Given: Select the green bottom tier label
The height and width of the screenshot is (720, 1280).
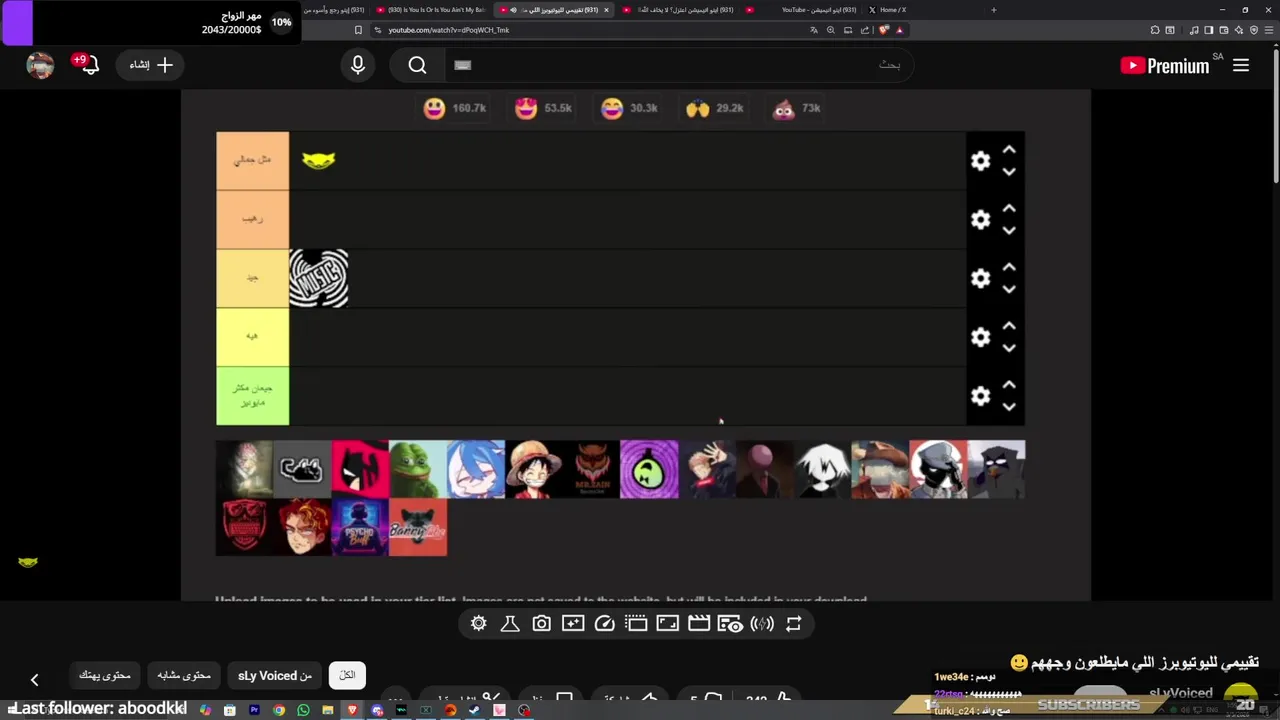Looking at the screenshot, I should click(252, 396).
